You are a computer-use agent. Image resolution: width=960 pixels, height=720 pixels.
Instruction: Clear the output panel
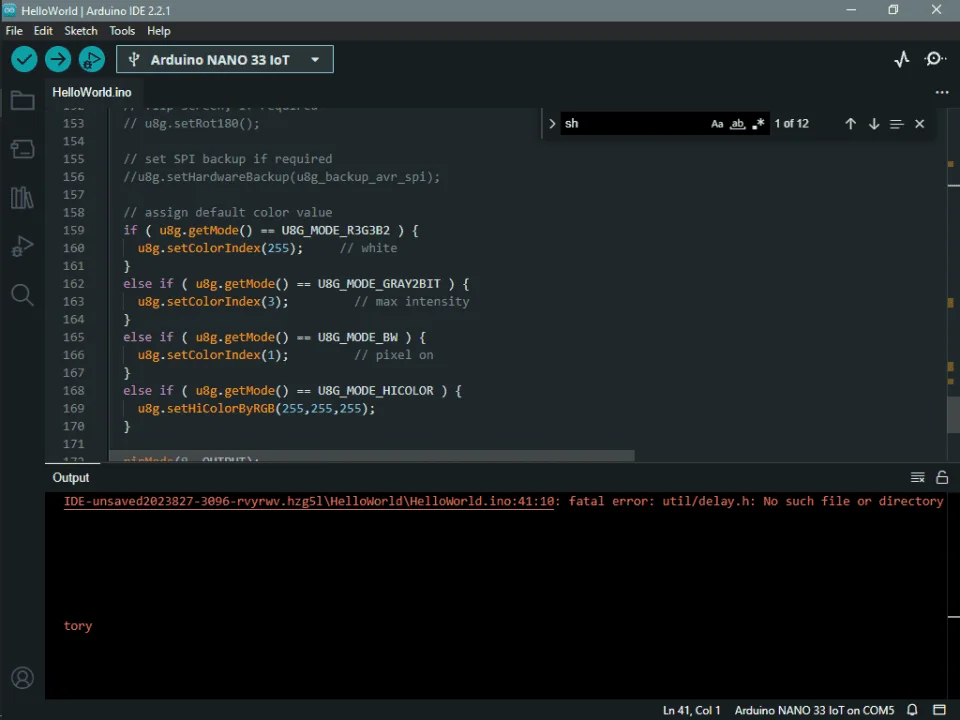tap(917, 478)
